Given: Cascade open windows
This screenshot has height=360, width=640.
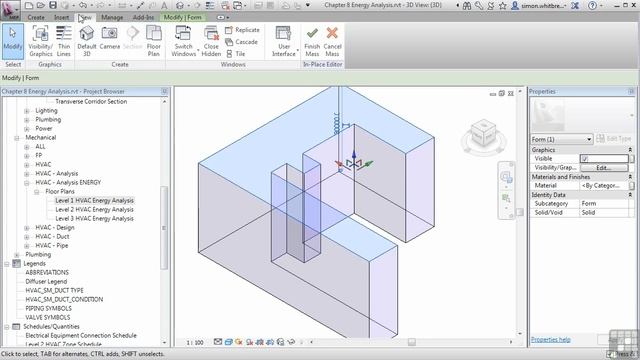Looking at the screenshot, I should pyautogui.click(x=241, y=42).
